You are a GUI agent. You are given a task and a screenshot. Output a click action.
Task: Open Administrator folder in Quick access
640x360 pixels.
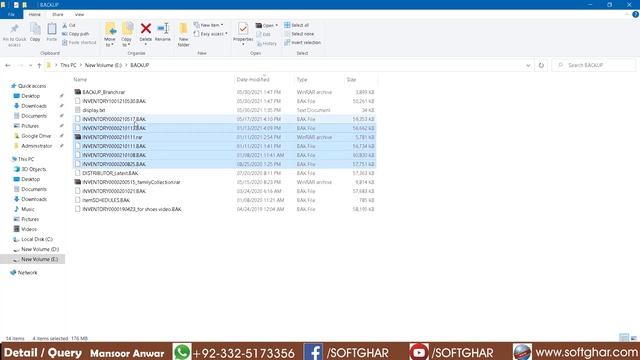pyautogui.click(x=36, y=146)
